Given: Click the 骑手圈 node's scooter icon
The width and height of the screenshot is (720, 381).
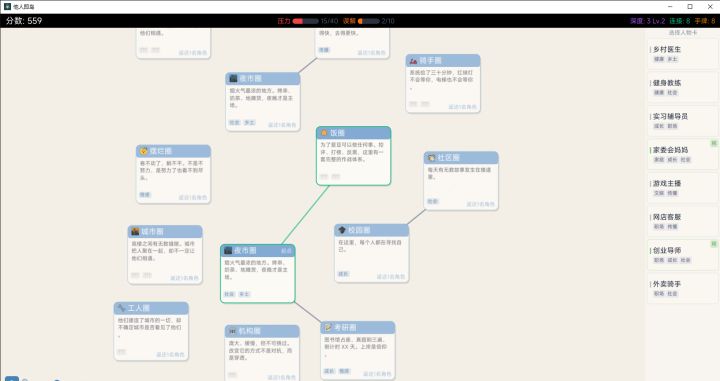Looking at the screenshot, I should point(413,61).
